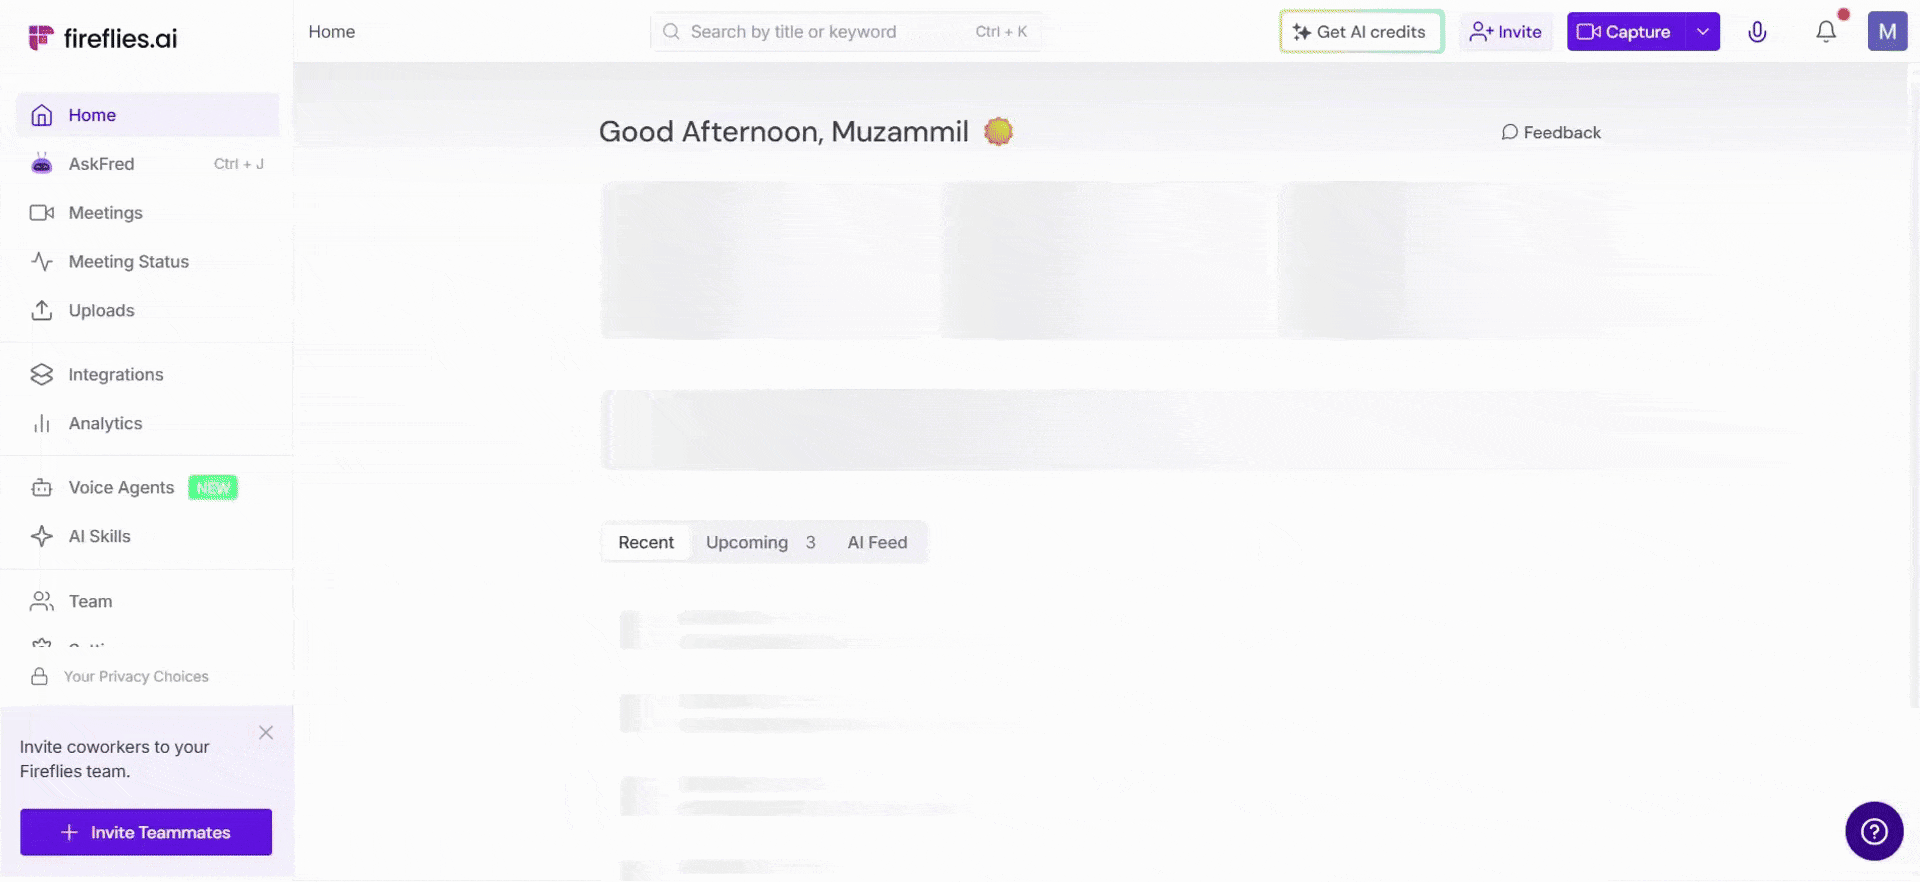Image resolution: width=1920 pixels, height=882 pixels.
Task: Click the Team people icon
Action: [x=41, y=602]
